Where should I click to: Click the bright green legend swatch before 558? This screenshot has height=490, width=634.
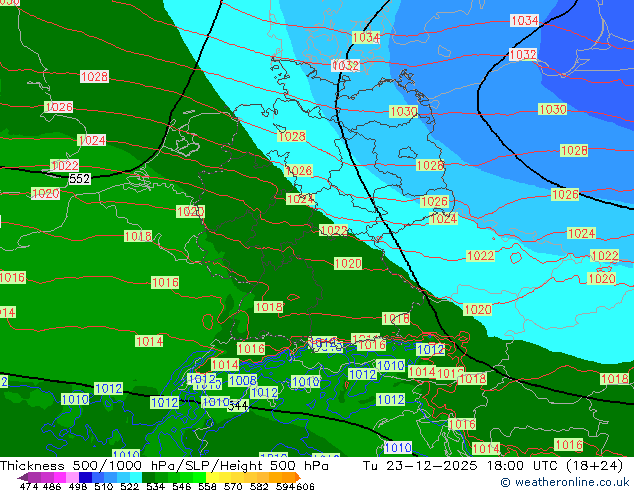[x=200, y=477]
